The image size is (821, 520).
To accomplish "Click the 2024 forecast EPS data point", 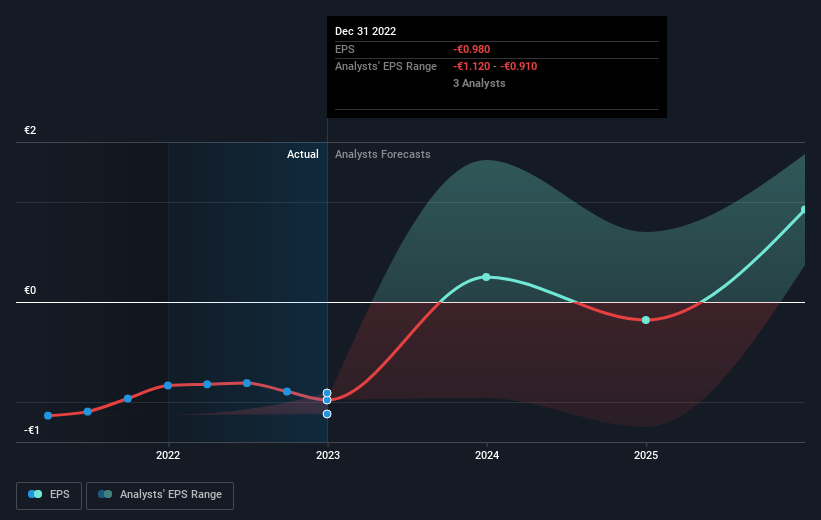I will [x=486, y=277].
